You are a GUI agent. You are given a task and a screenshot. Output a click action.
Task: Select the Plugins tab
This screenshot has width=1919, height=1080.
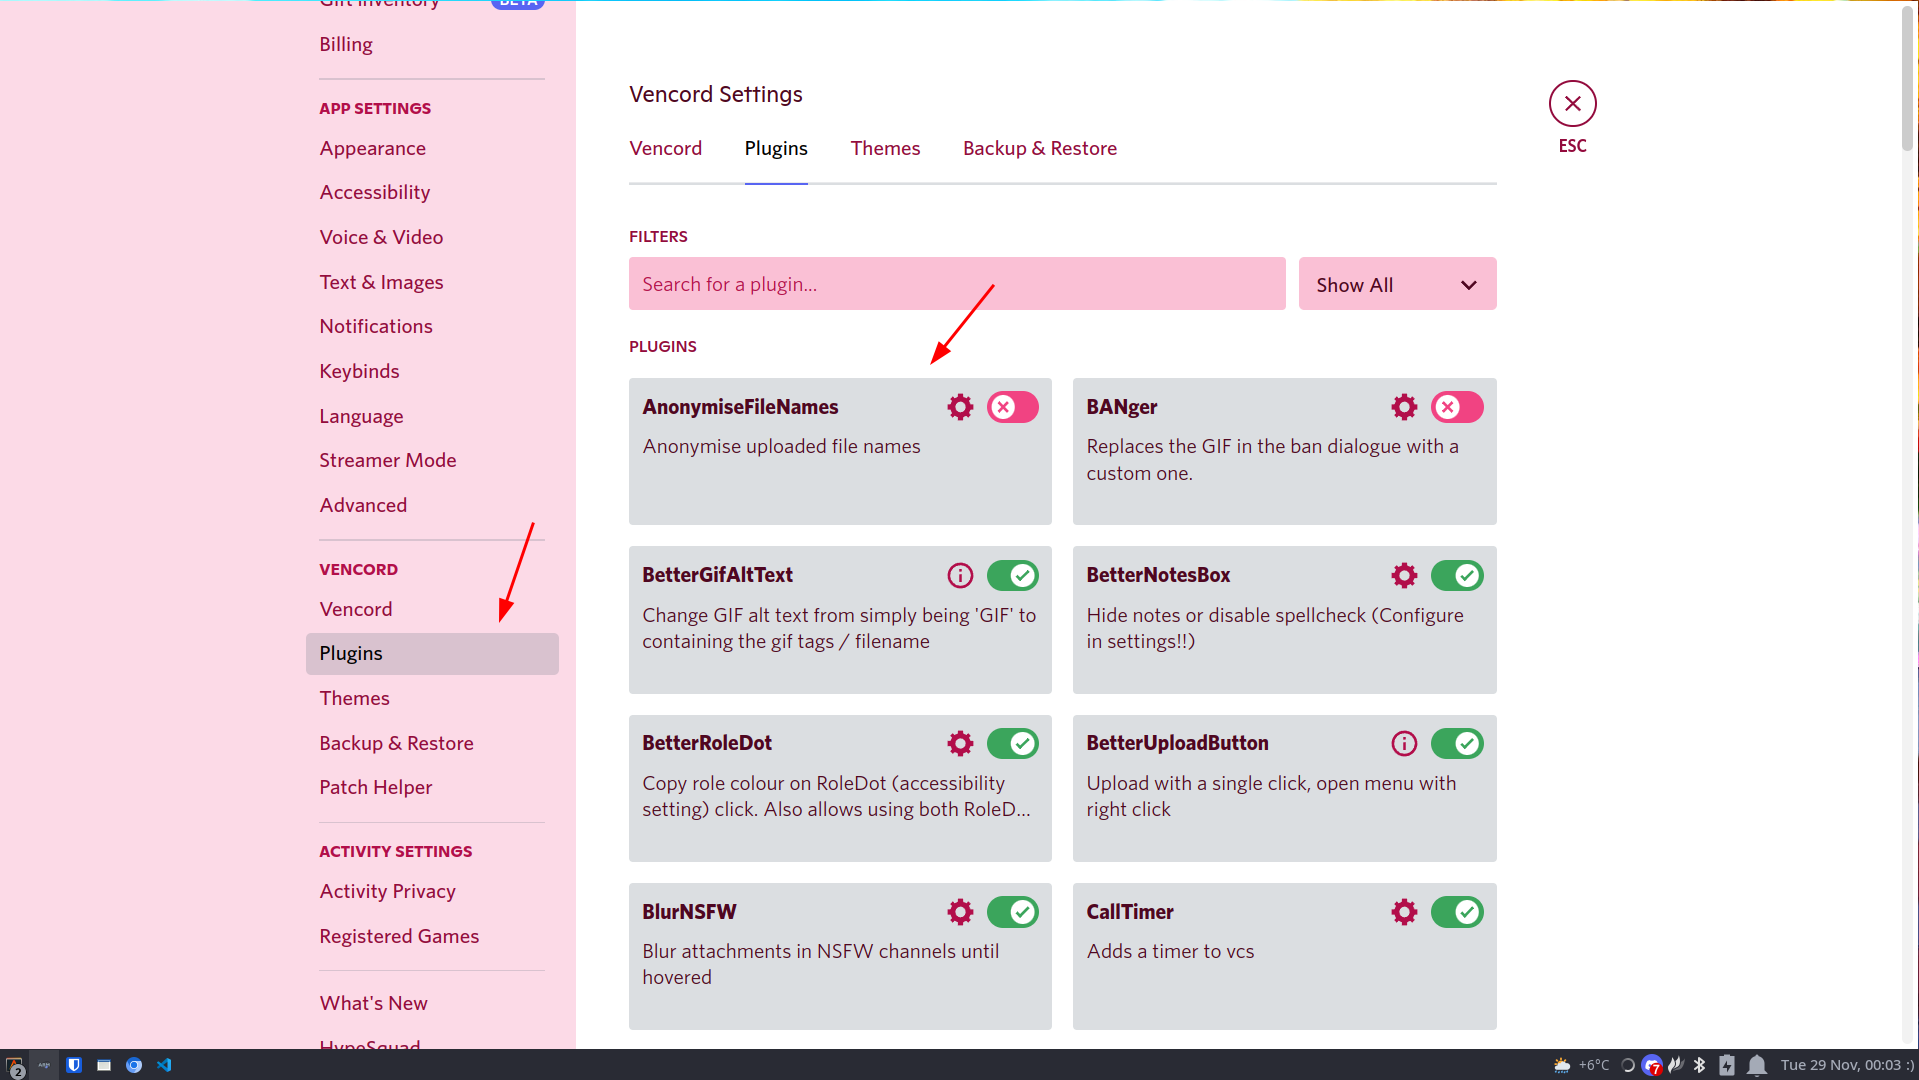[776, 148]
